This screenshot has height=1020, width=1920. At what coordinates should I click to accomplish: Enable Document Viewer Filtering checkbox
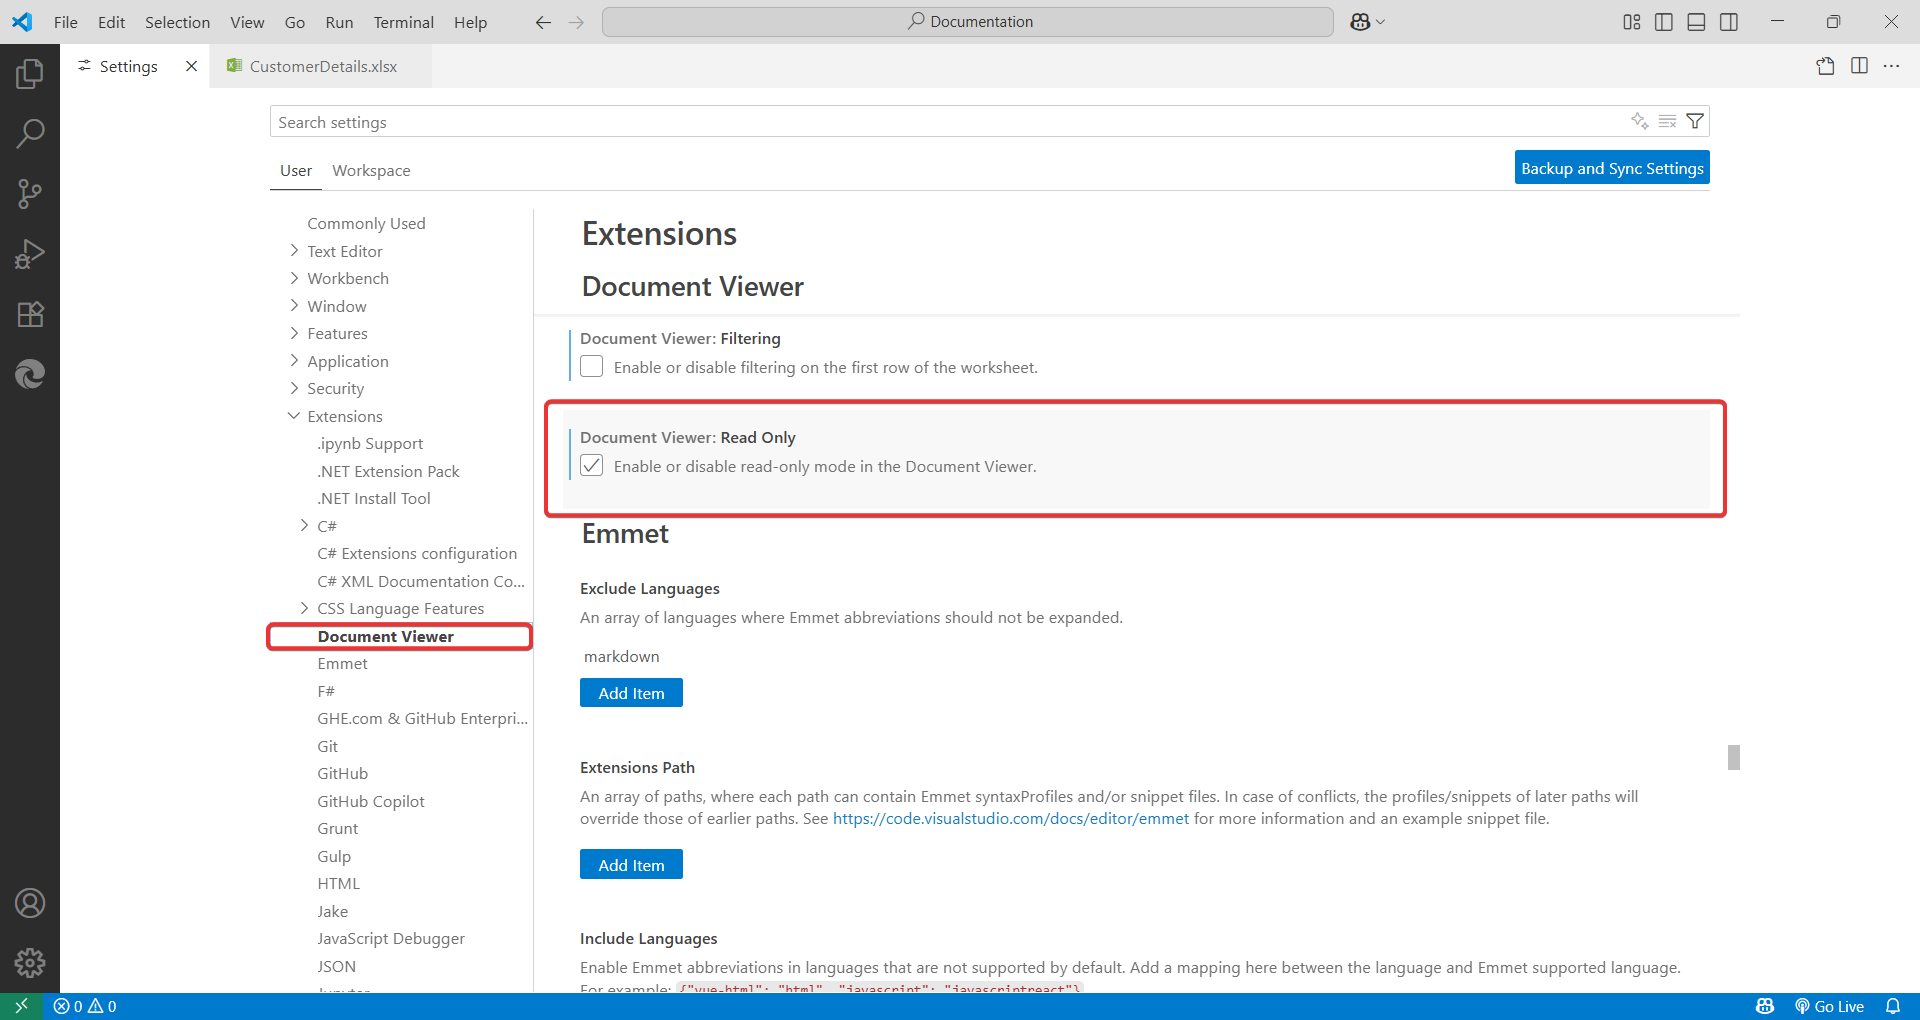click(592, 367)
